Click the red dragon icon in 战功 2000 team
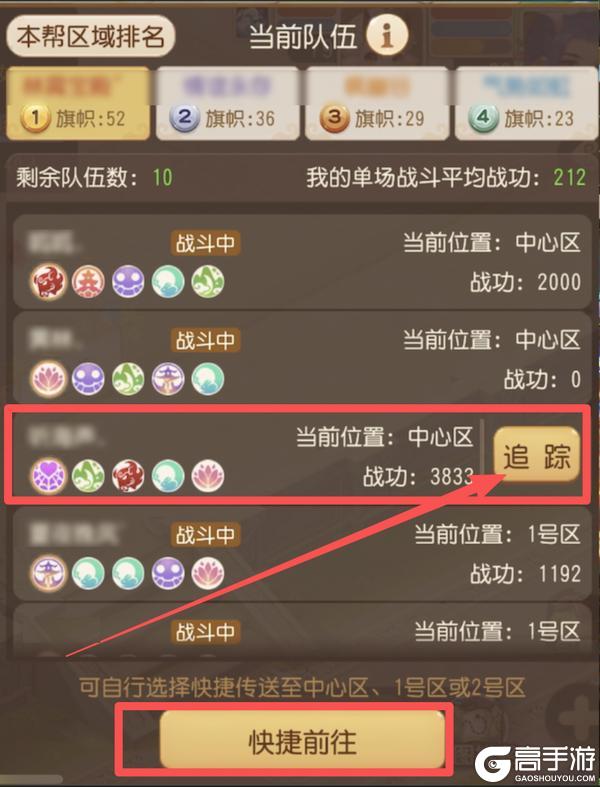 [x=48, y=282]
